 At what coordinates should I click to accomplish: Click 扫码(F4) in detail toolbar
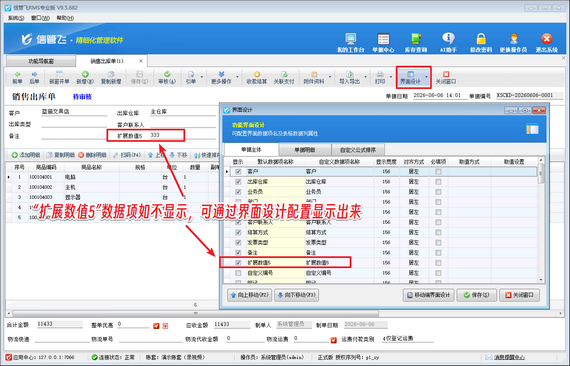point(127,155)
